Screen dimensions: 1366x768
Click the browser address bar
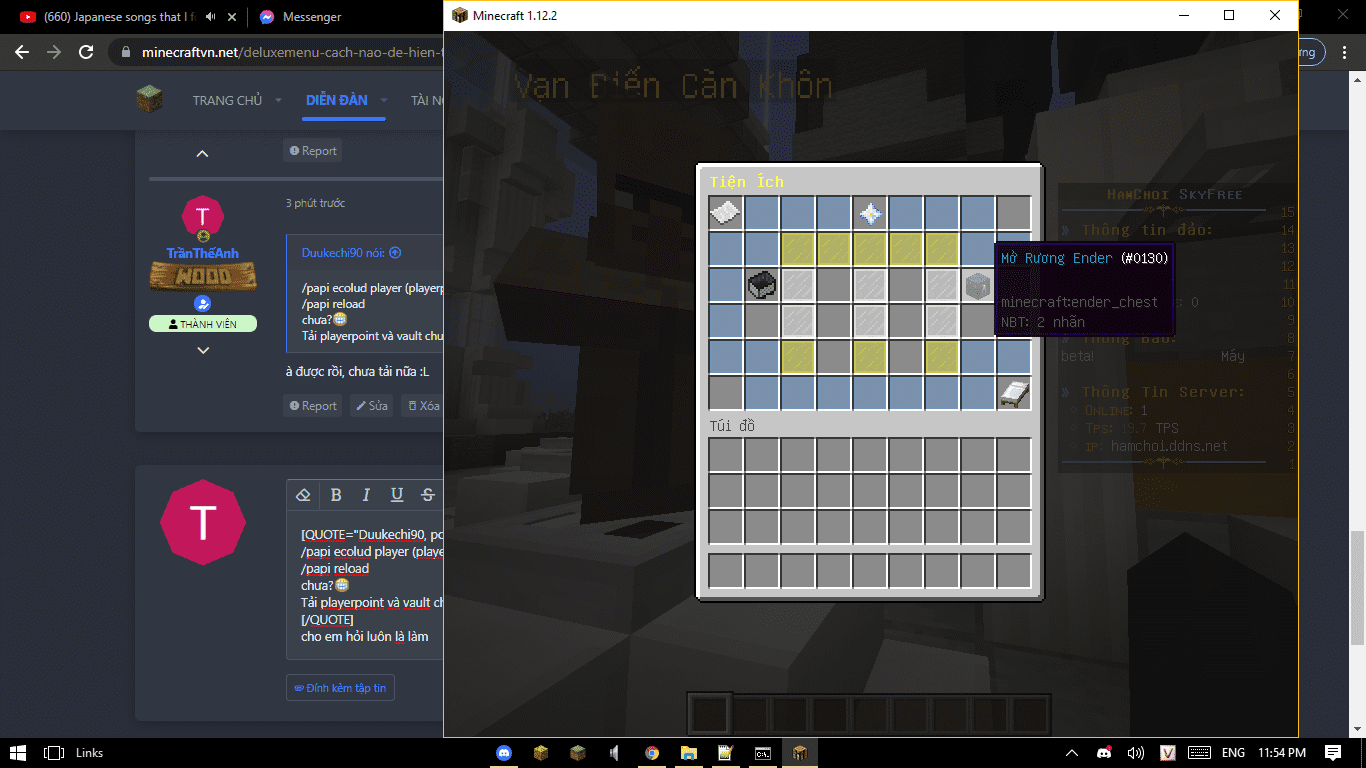(290, 52)
